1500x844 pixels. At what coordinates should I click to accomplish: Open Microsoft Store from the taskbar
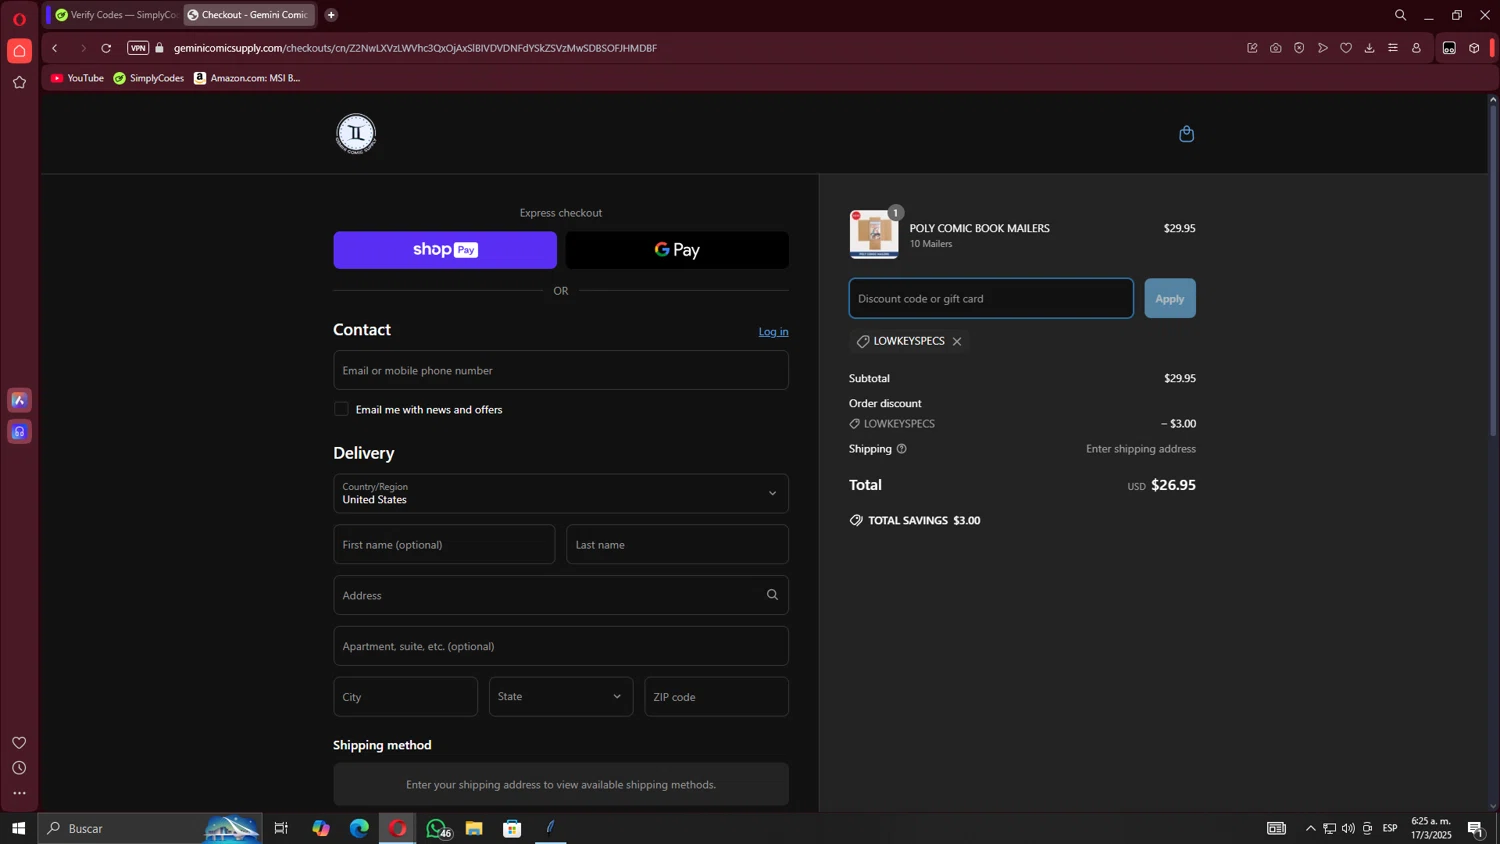coord(512,829)
